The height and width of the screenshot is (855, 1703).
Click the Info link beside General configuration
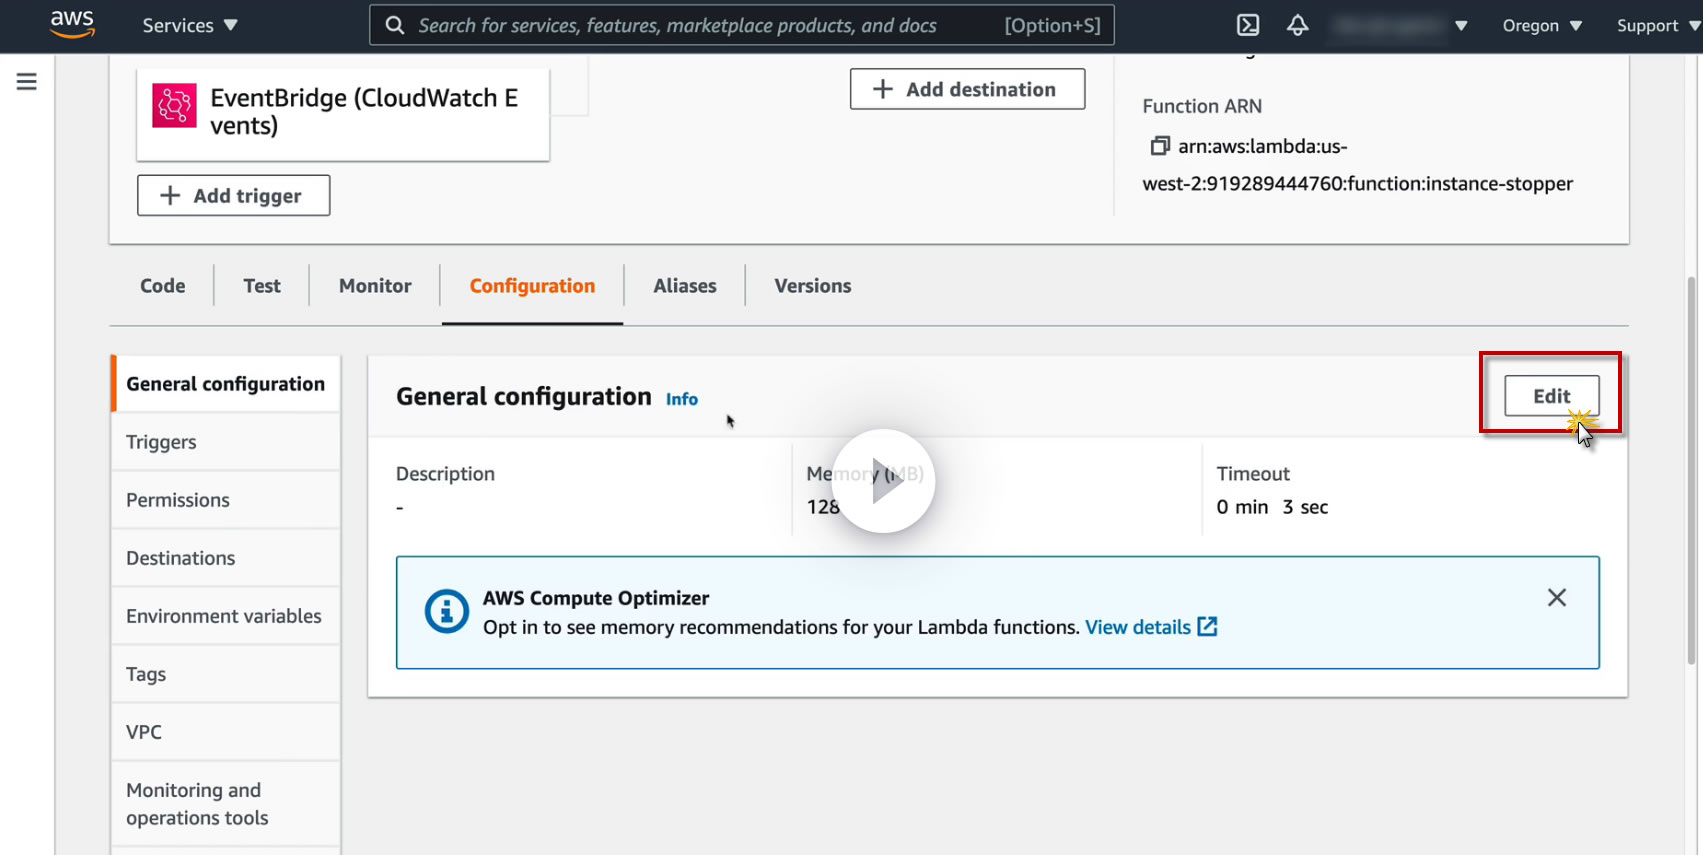click(682, 399)
